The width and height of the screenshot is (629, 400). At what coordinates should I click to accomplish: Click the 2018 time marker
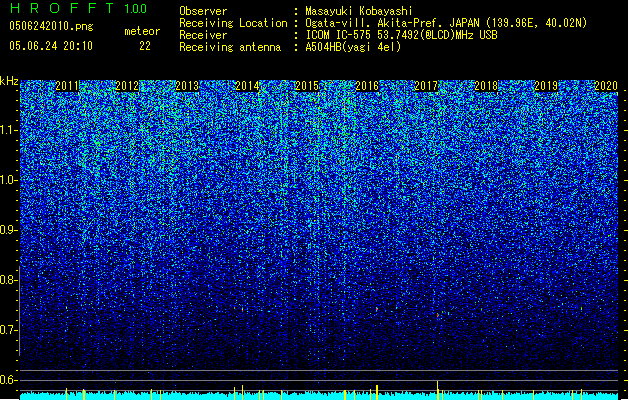(x=486, y=86)
